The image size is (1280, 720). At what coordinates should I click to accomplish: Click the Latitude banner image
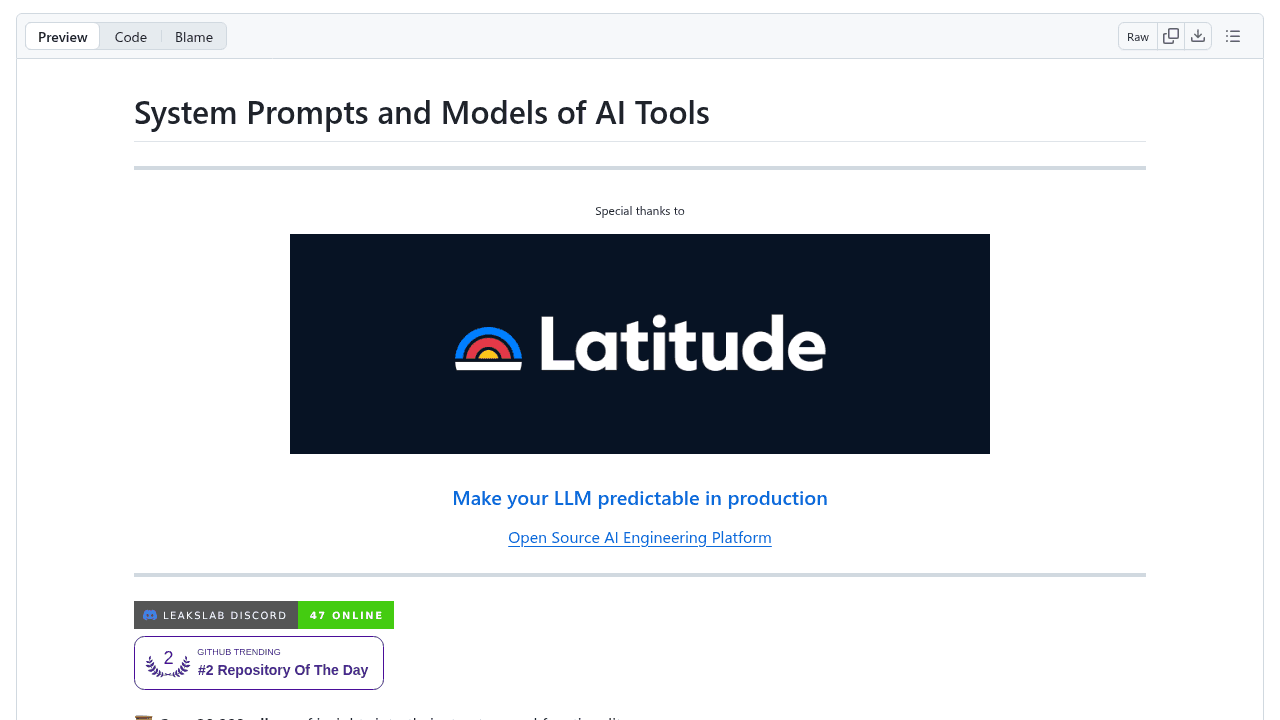639,344
